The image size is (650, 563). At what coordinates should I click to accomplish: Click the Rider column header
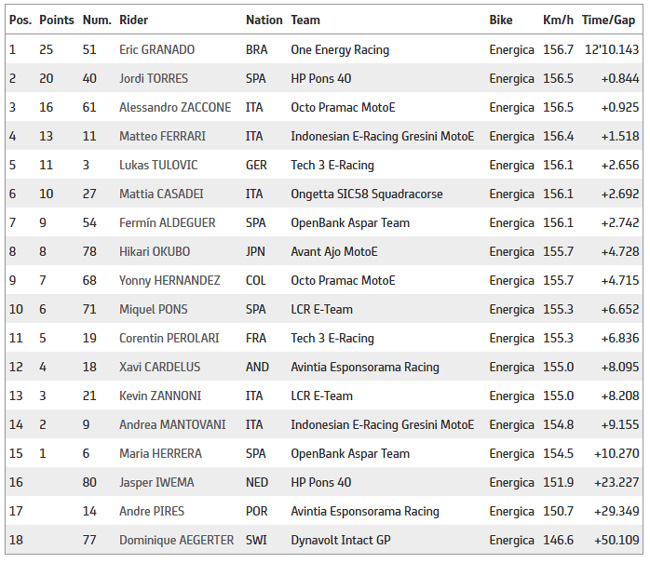point(134,20)
